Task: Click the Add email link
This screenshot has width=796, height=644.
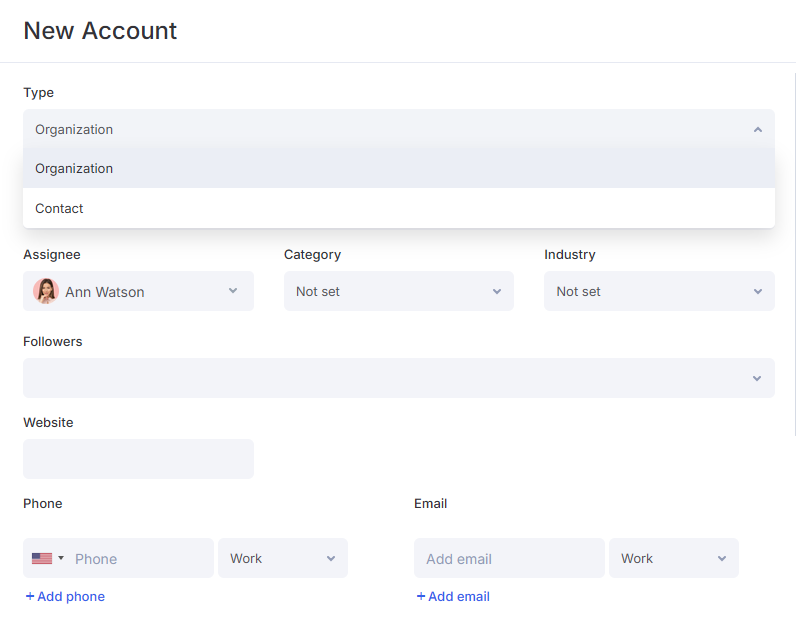Action: point(453,596)
